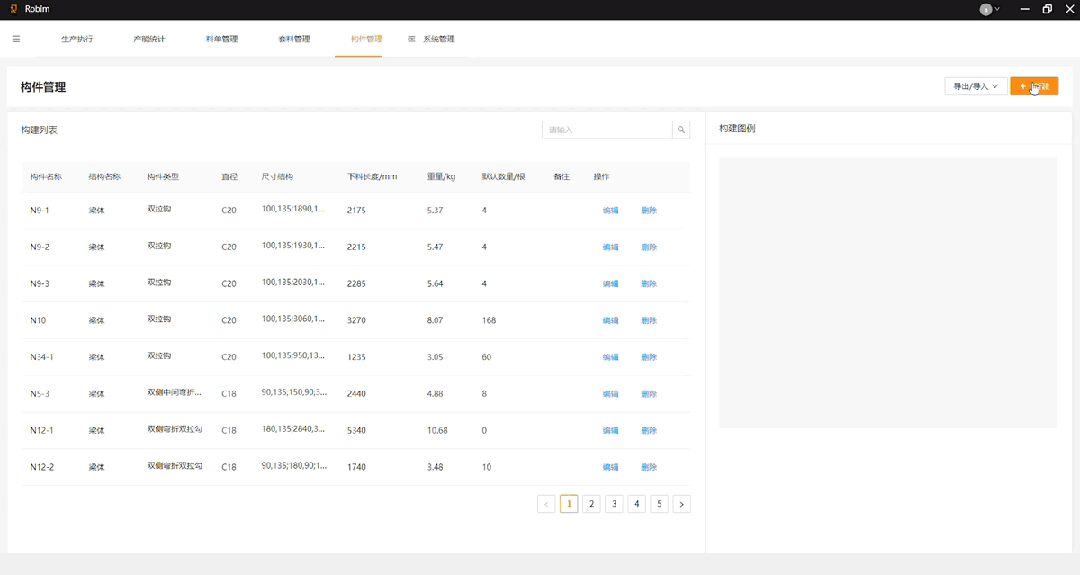Select the N9-2 component name cell
Viewport: 1080px width, 575px height.
tap(40, 247)
